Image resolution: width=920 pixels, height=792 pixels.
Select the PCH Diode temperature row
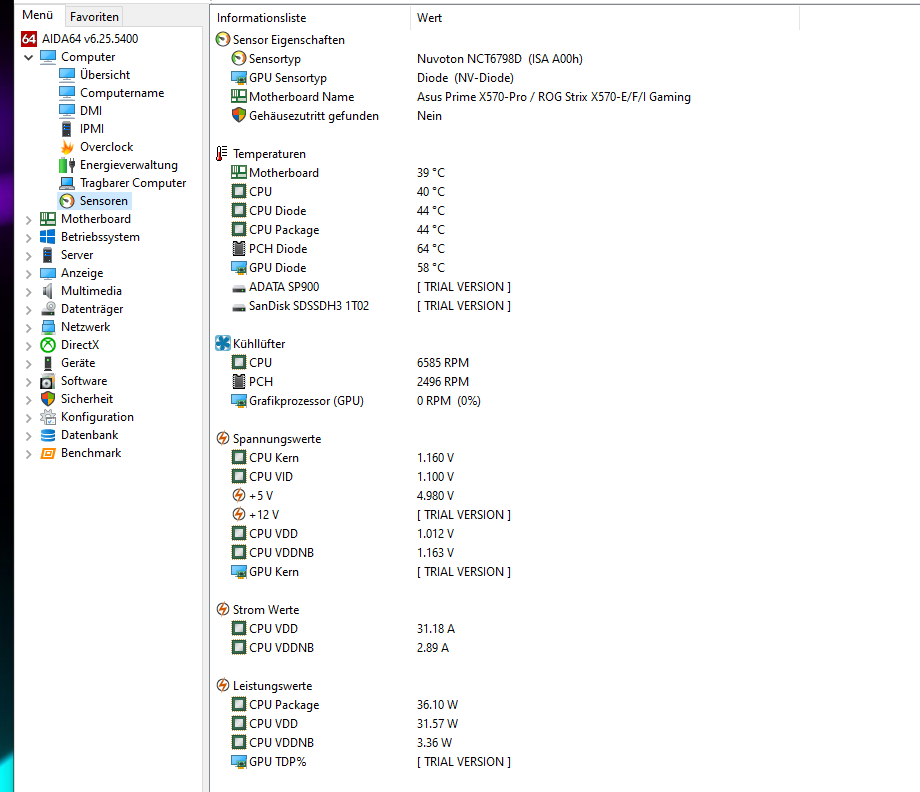337,249
